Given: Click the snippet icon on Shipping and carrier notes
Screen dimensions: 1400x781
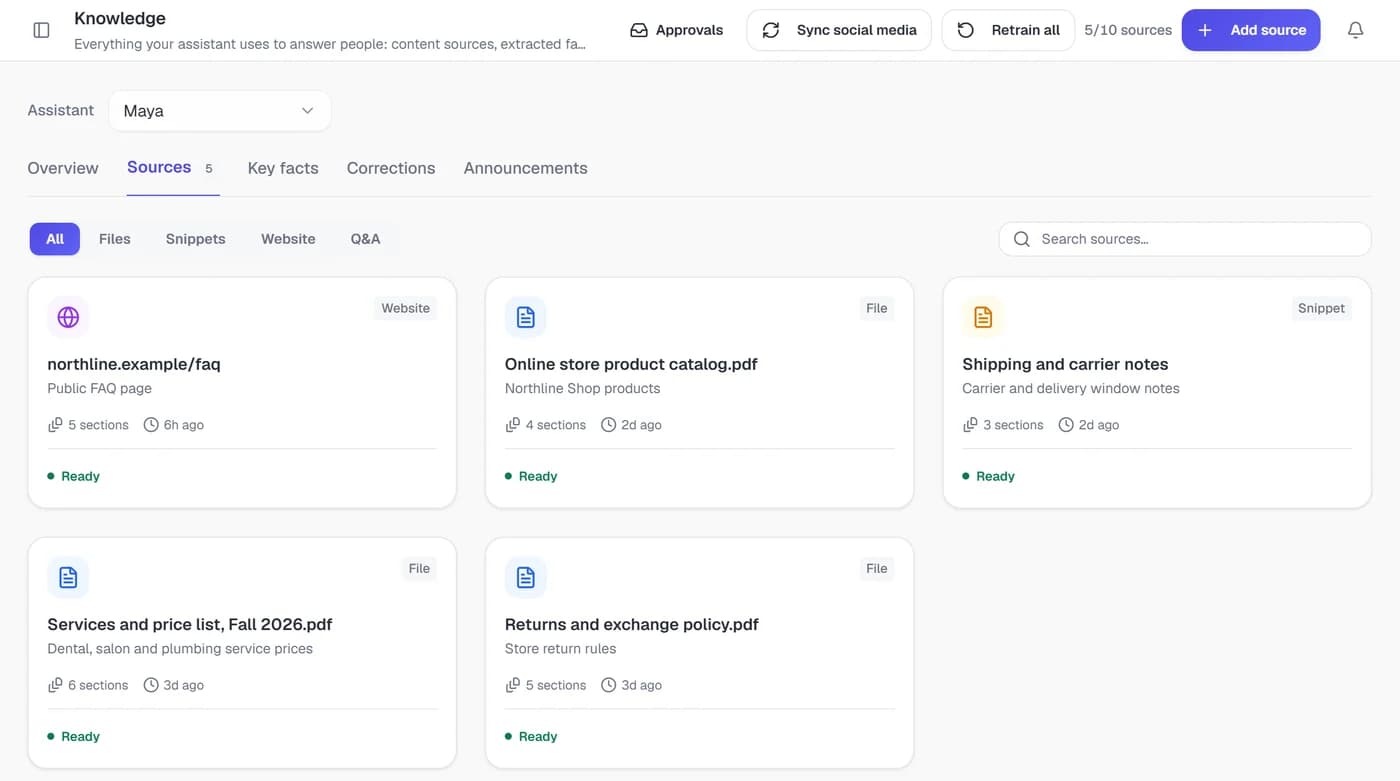Looking at the screenshot, I should (983, 317).
